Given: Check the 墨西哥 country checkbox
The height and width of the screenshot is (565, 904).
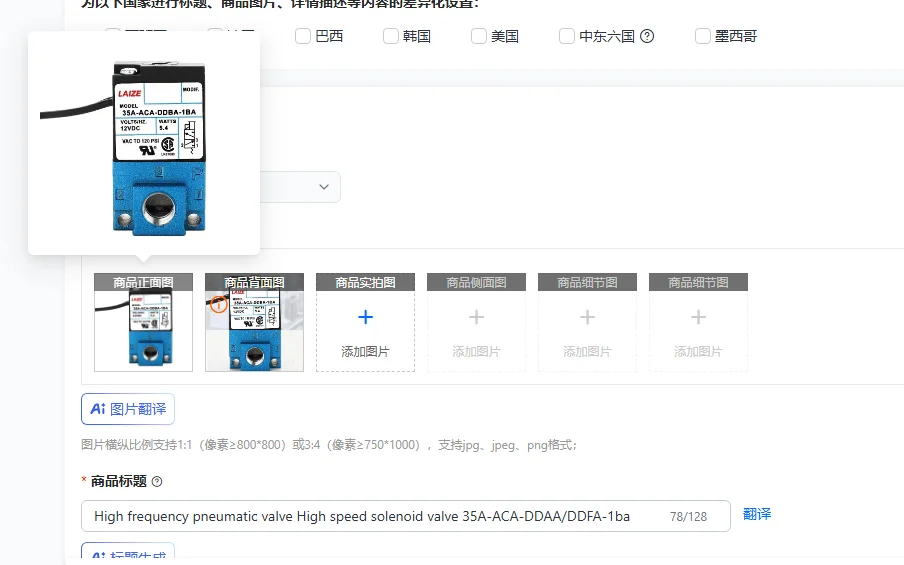Looking at the screenshot, I should tap(702, 36).
